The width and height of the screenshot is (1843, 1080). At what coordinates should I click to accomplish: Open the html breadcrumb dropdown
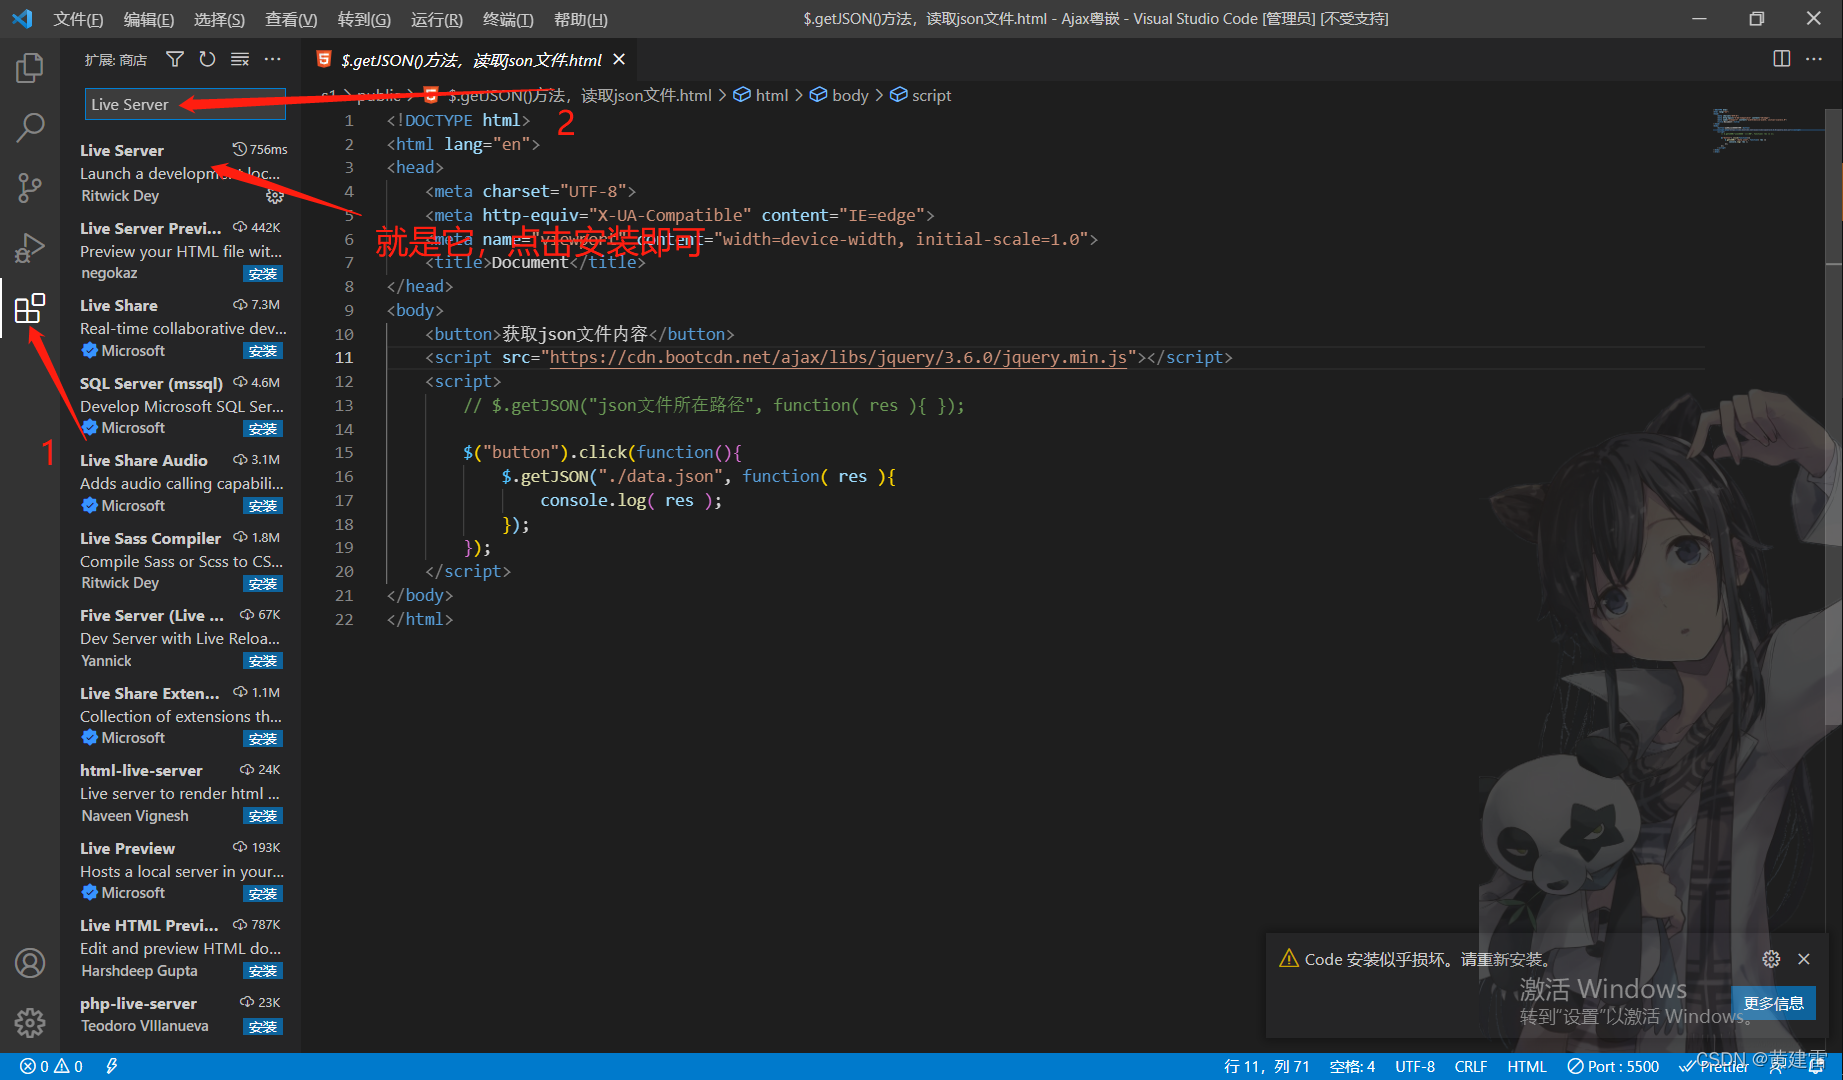762,95
